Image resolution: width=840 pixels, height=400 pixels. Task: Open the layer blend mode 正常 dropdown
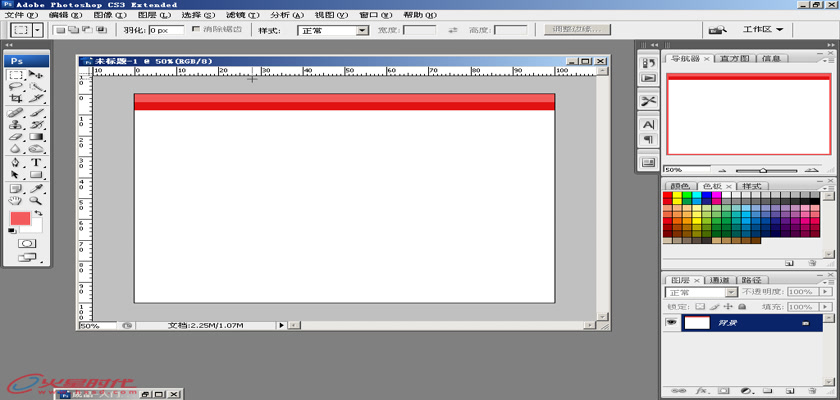(701, 292)
